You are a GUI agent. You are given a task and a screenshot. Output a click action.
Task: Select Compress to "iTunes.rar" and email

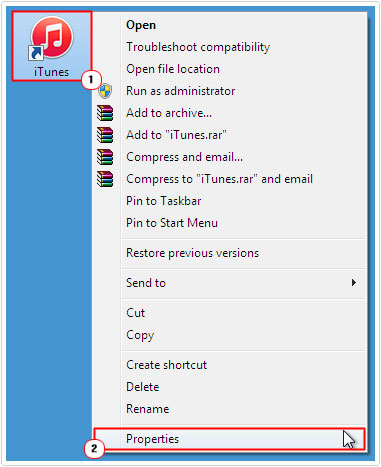230,179
